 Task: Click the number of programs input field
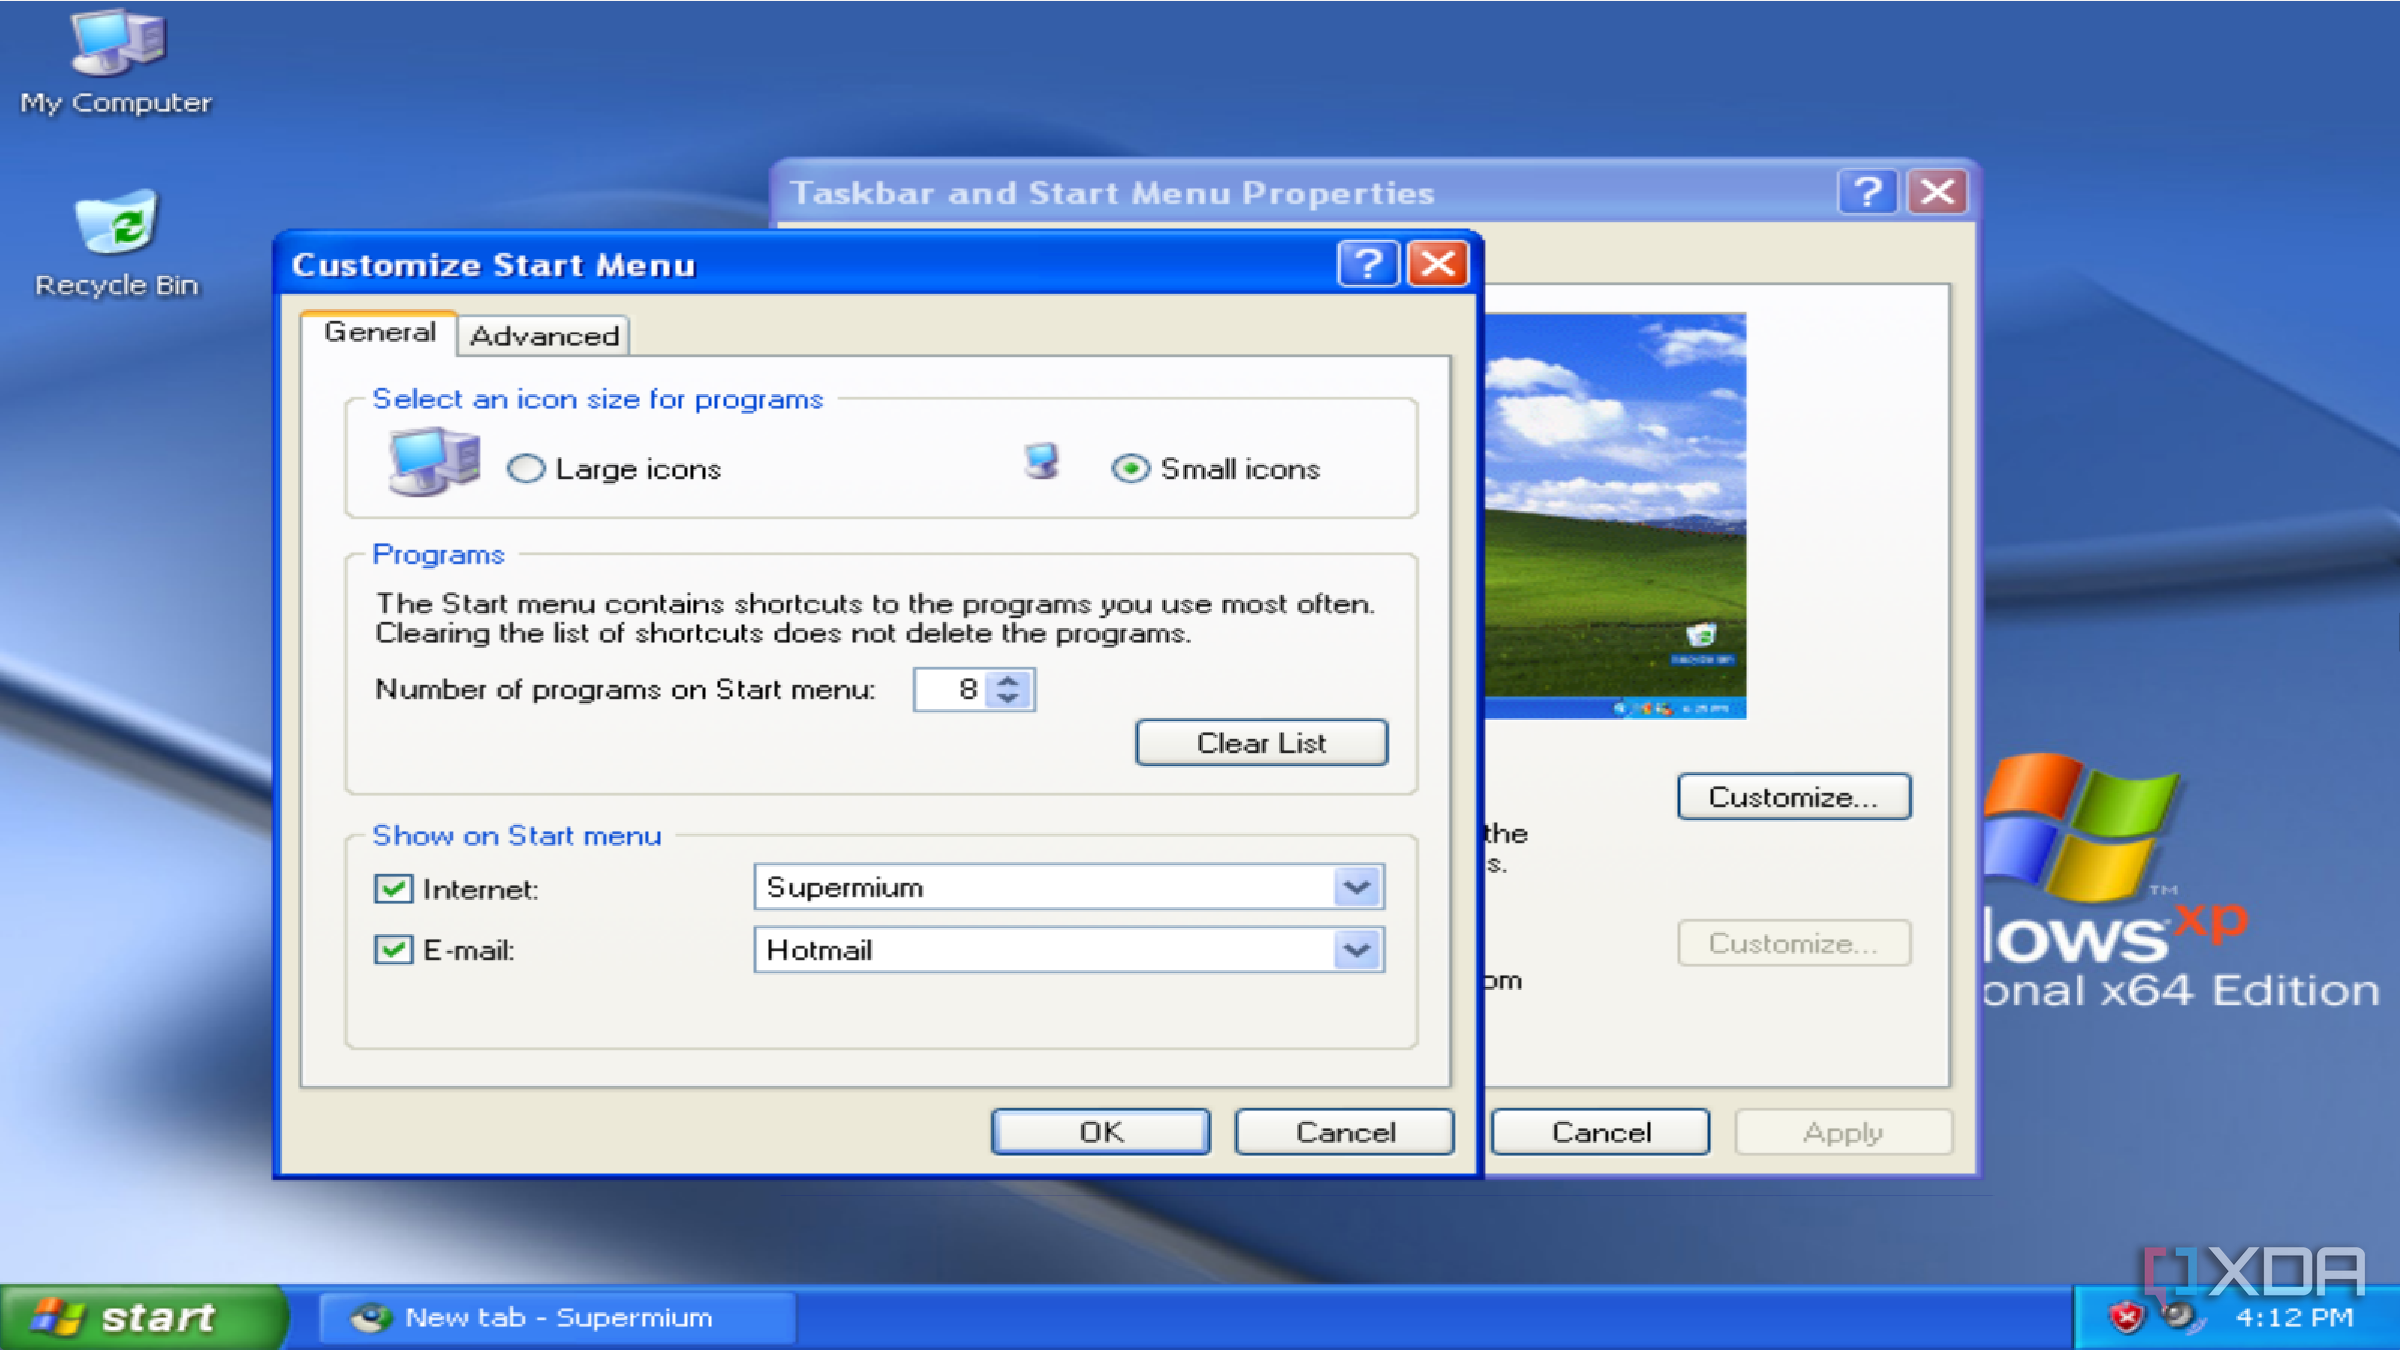coord(951,689)
